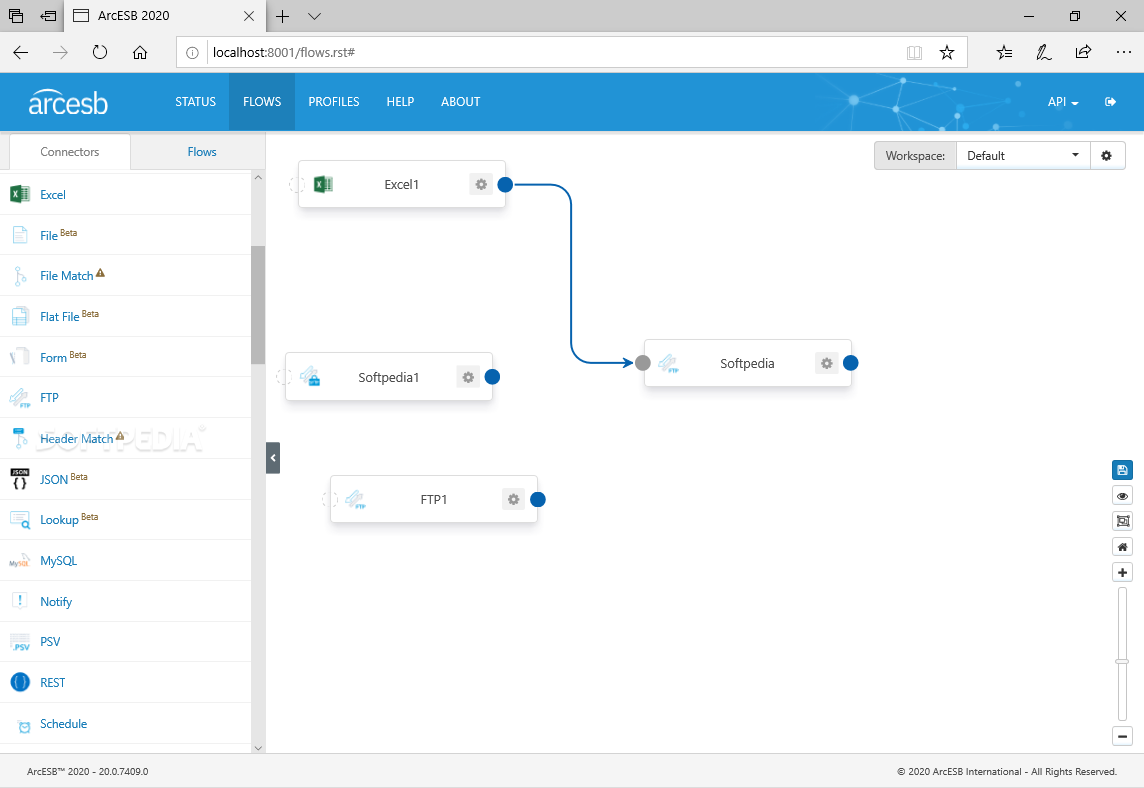This screenshot has width=1144, height=788.
Task: Click the PSV connector icon
Action: pyautogui.click(x=20, y=642)
